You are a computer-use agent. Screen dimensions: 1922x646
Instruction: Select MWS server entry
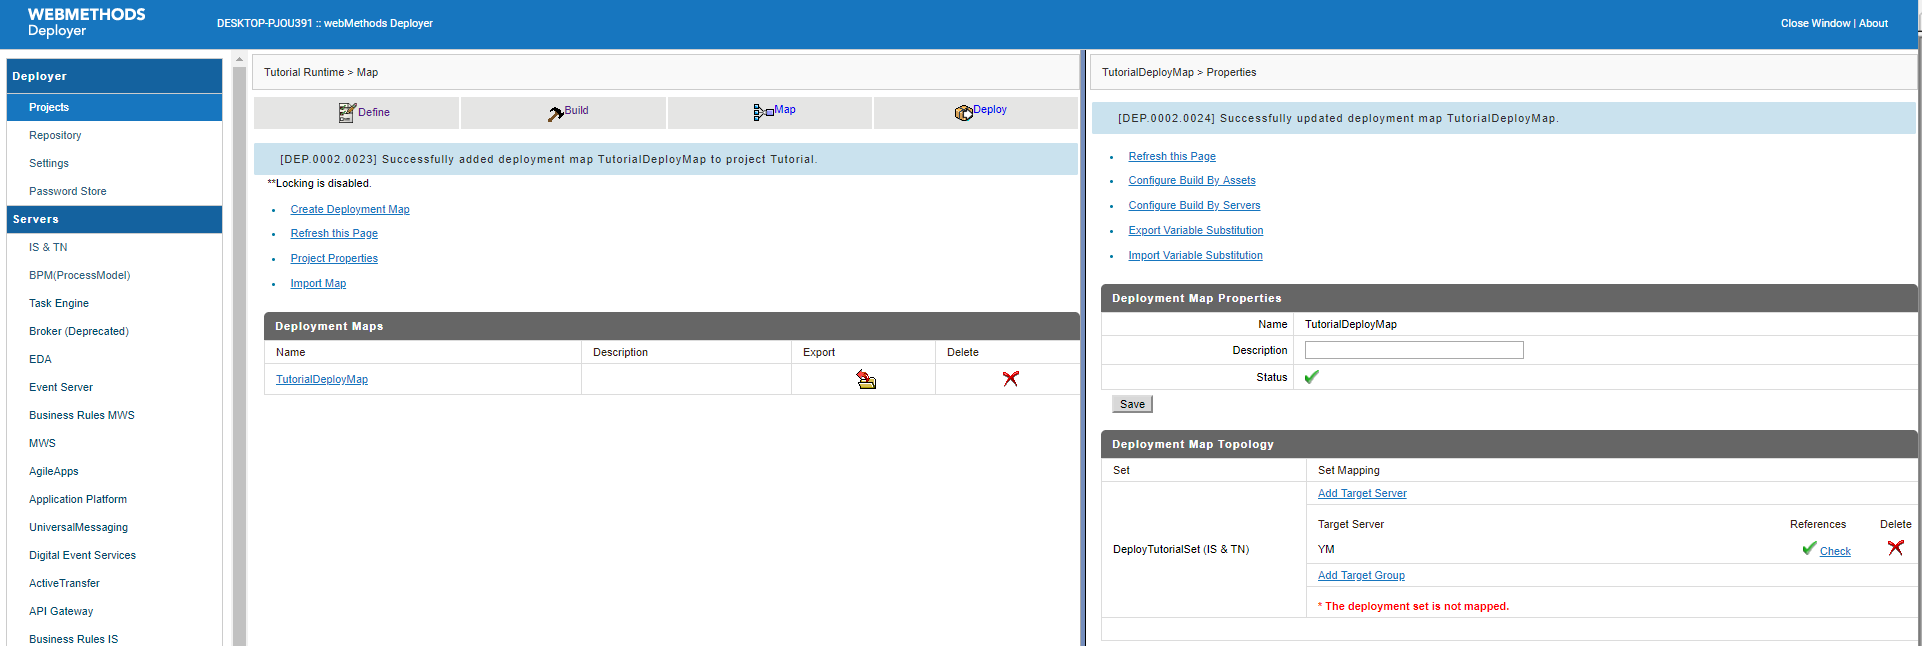pos(42,443)
